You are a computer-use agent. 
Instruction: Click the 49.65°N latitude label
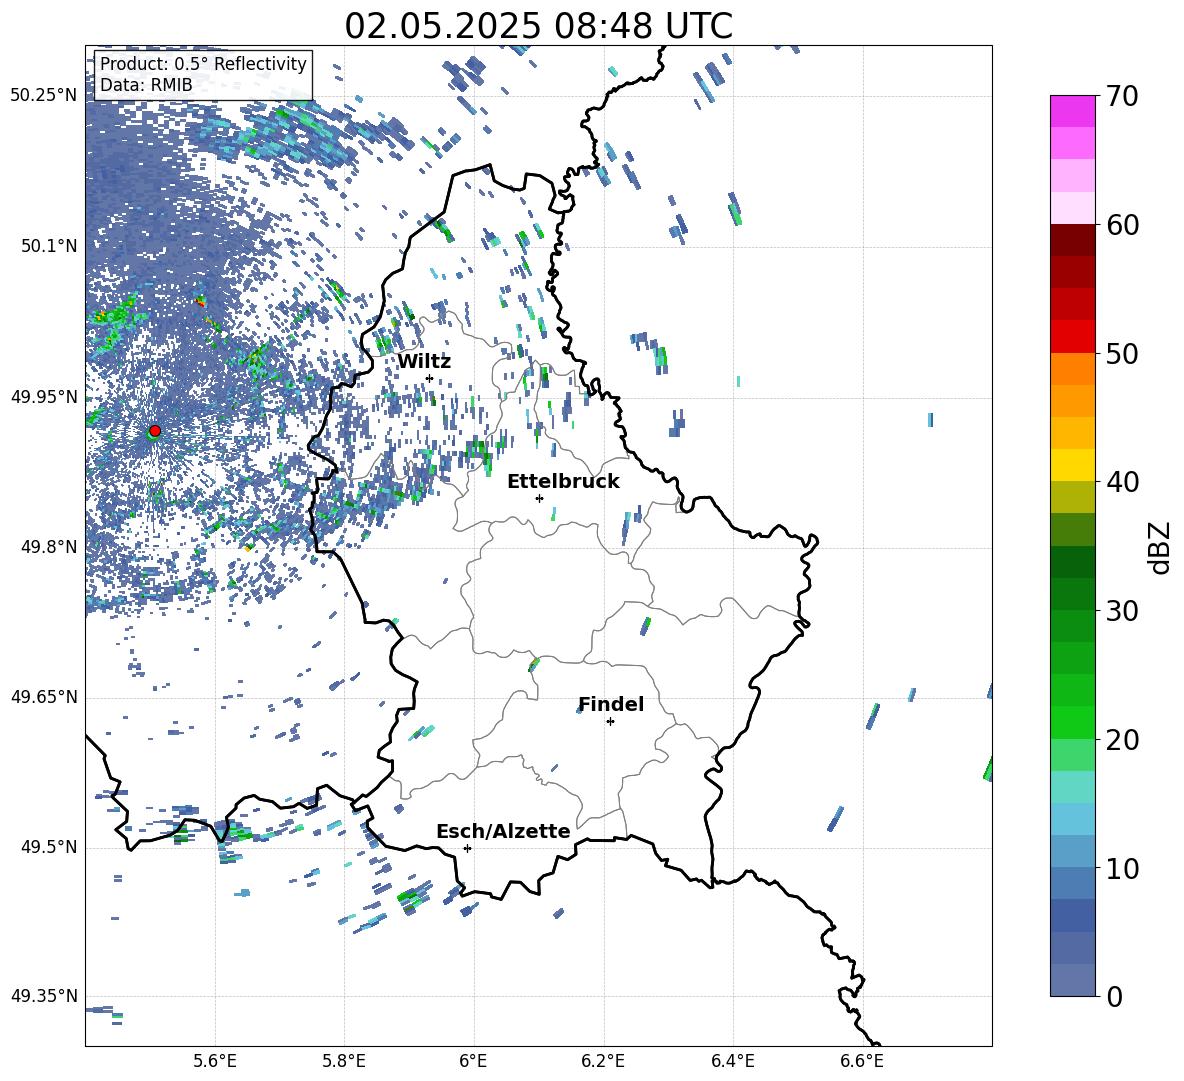pyautogui.click(x=44, y=696)
